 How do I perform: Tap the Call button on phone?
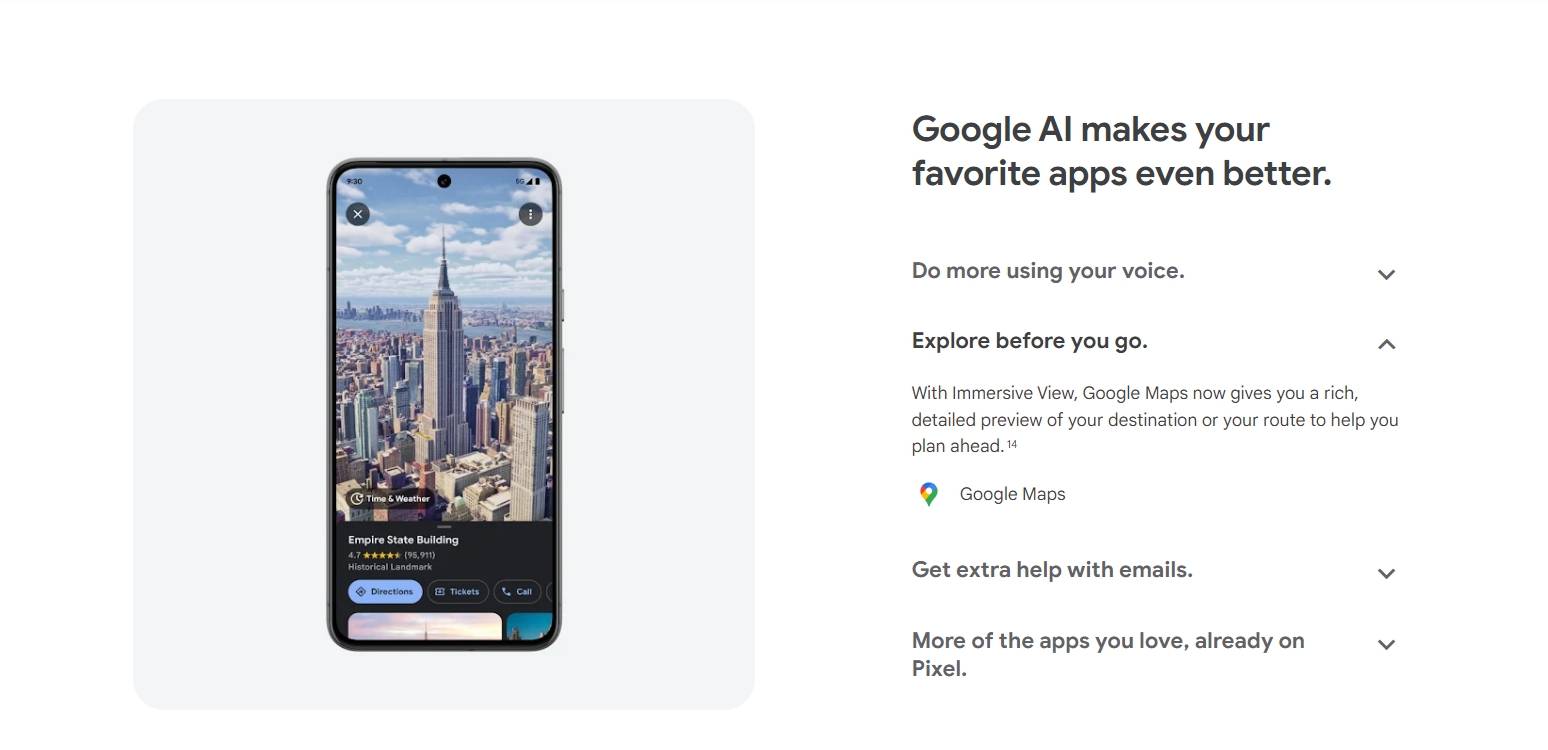[517, 592]
